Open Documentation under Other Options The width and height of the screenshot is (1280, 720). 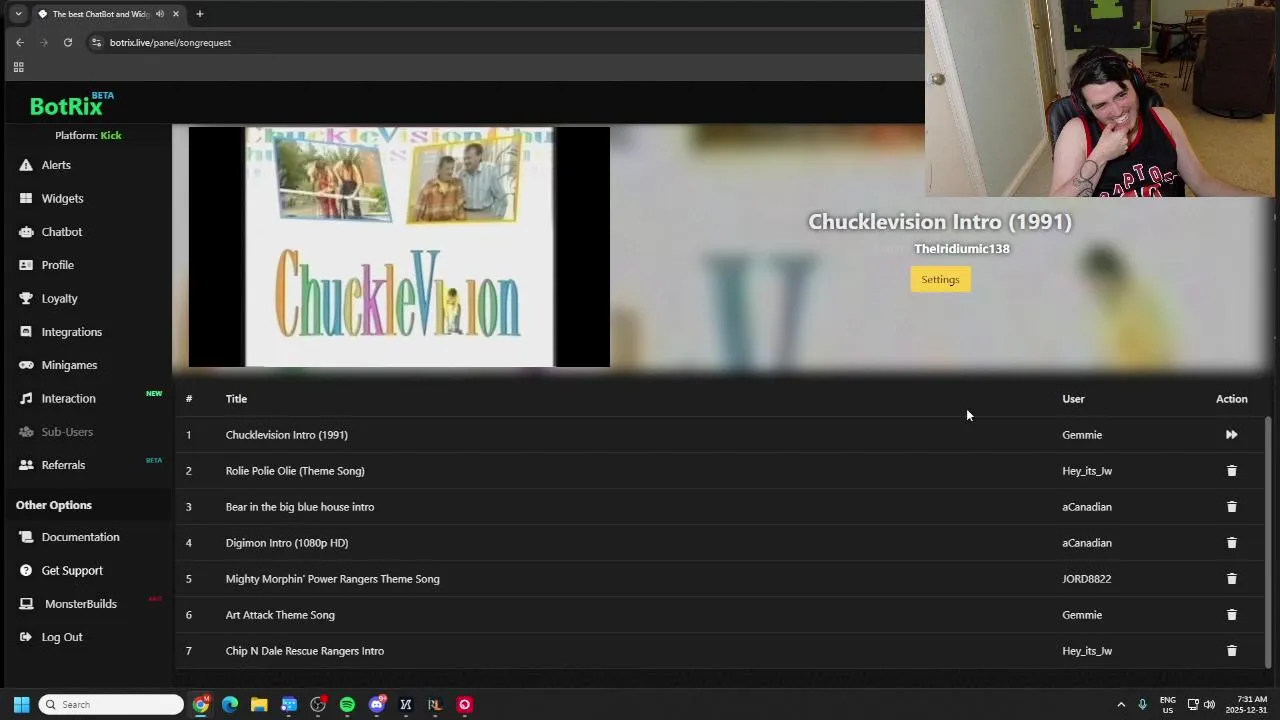tap(80, 537)
